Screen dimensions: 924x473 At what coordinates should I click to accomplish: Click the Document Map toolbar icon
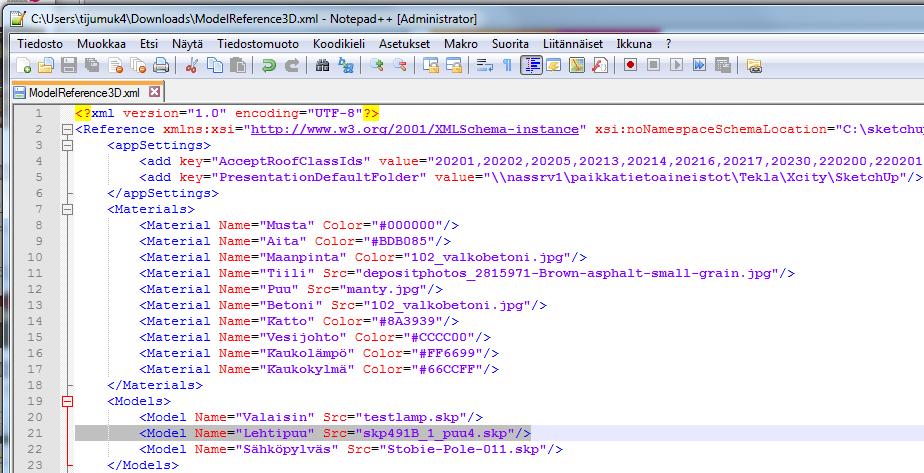point(576,65)
